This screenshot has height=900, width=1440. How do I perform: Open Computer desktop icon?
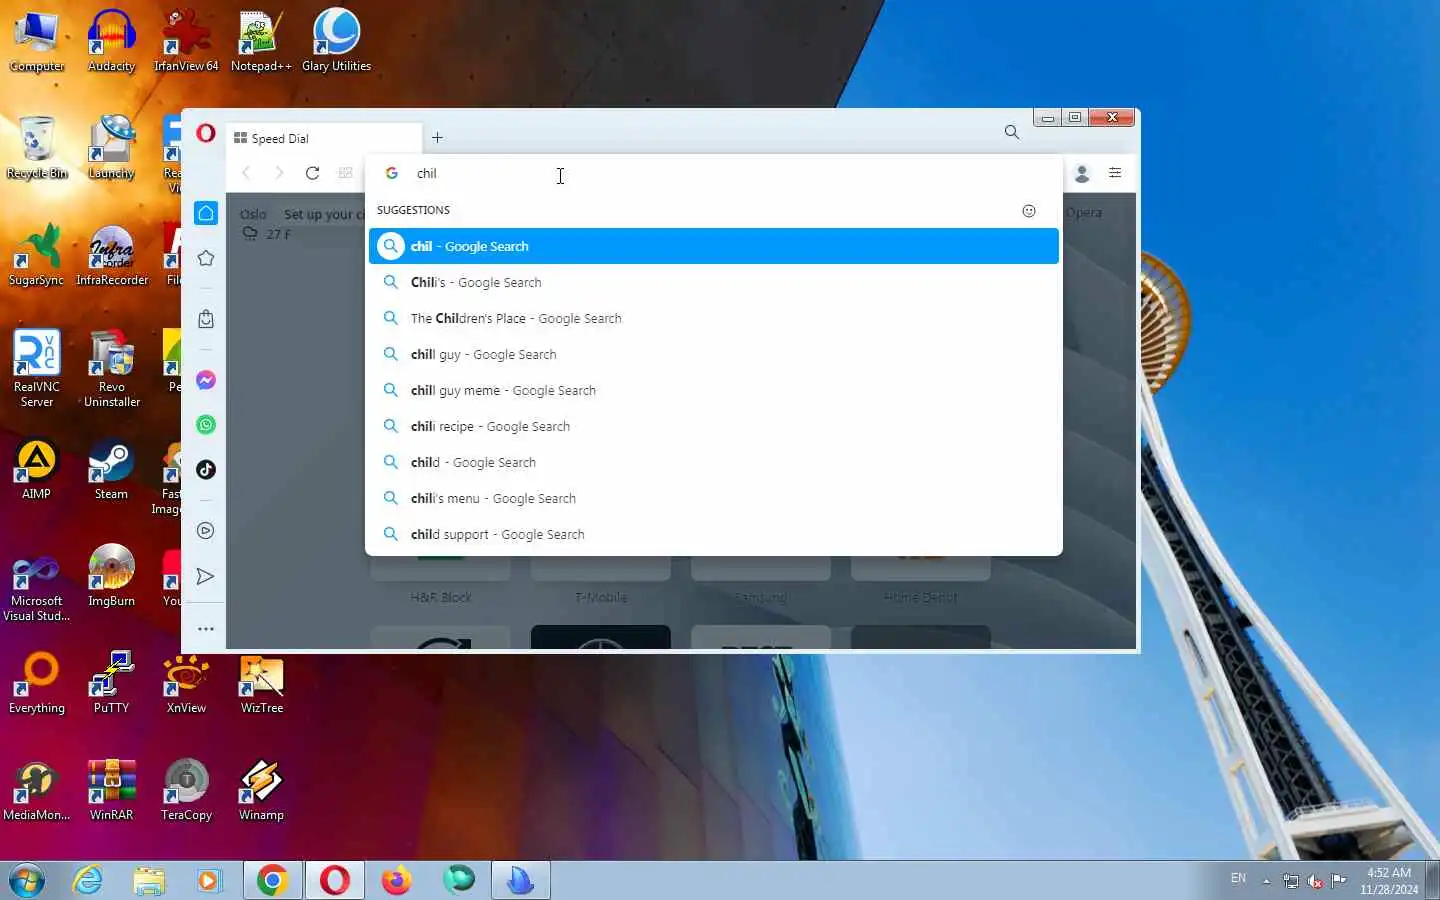[x=37, y=41]
